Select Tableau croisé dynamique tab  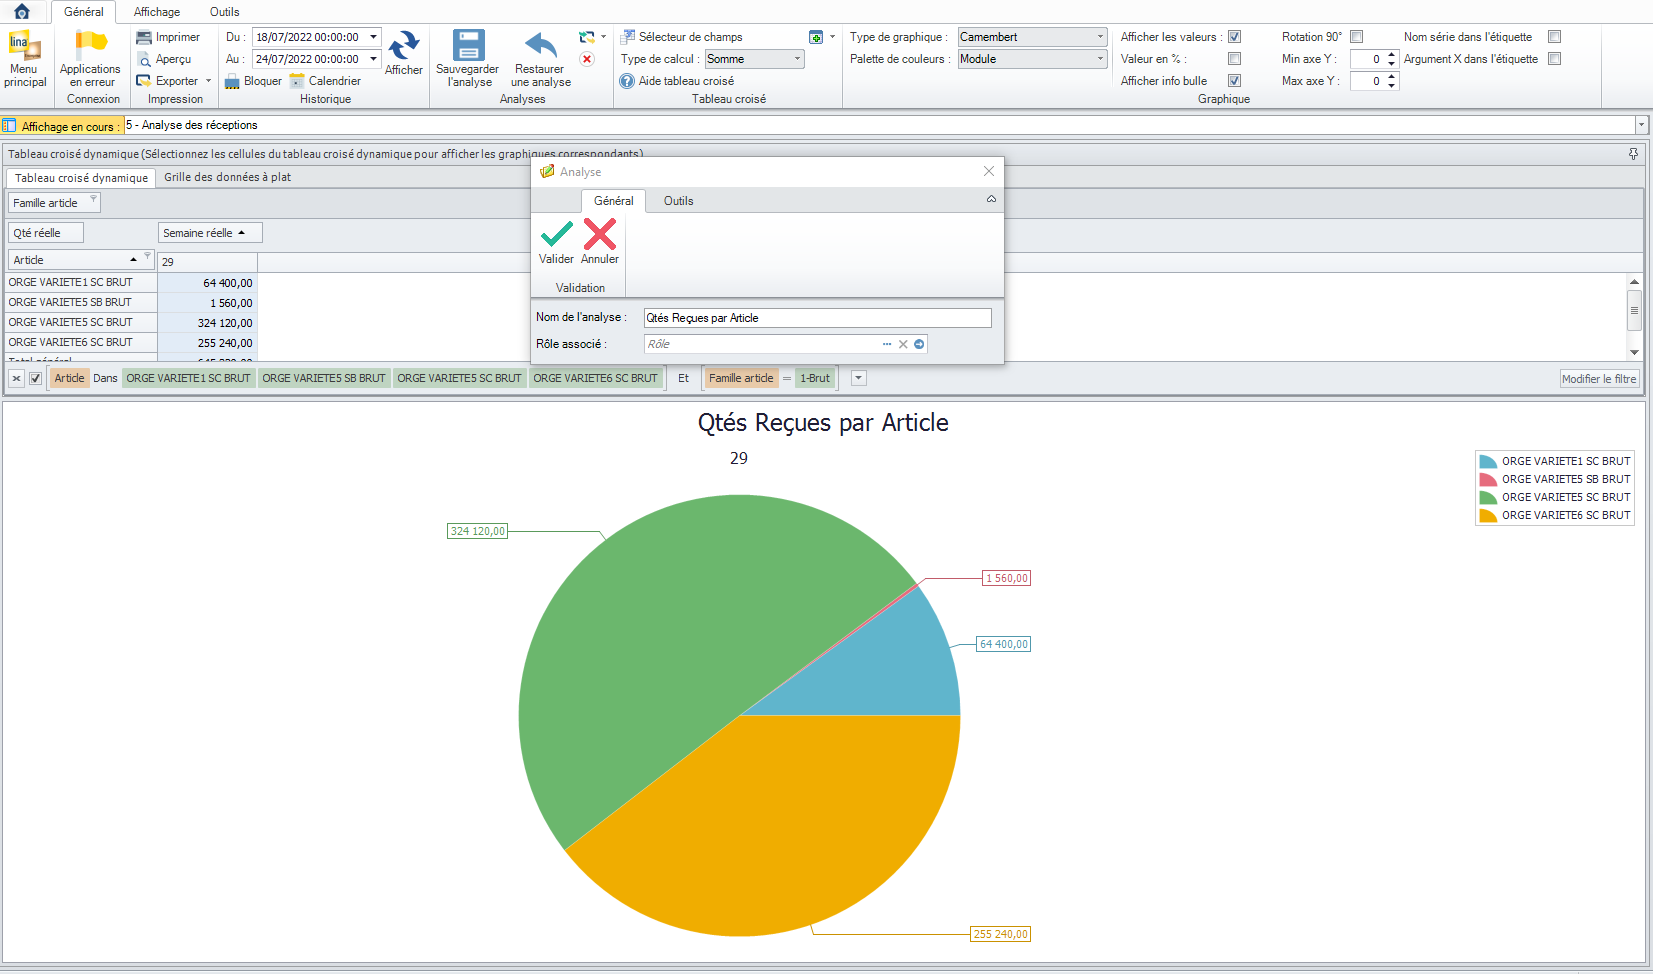tap(81, 178)
